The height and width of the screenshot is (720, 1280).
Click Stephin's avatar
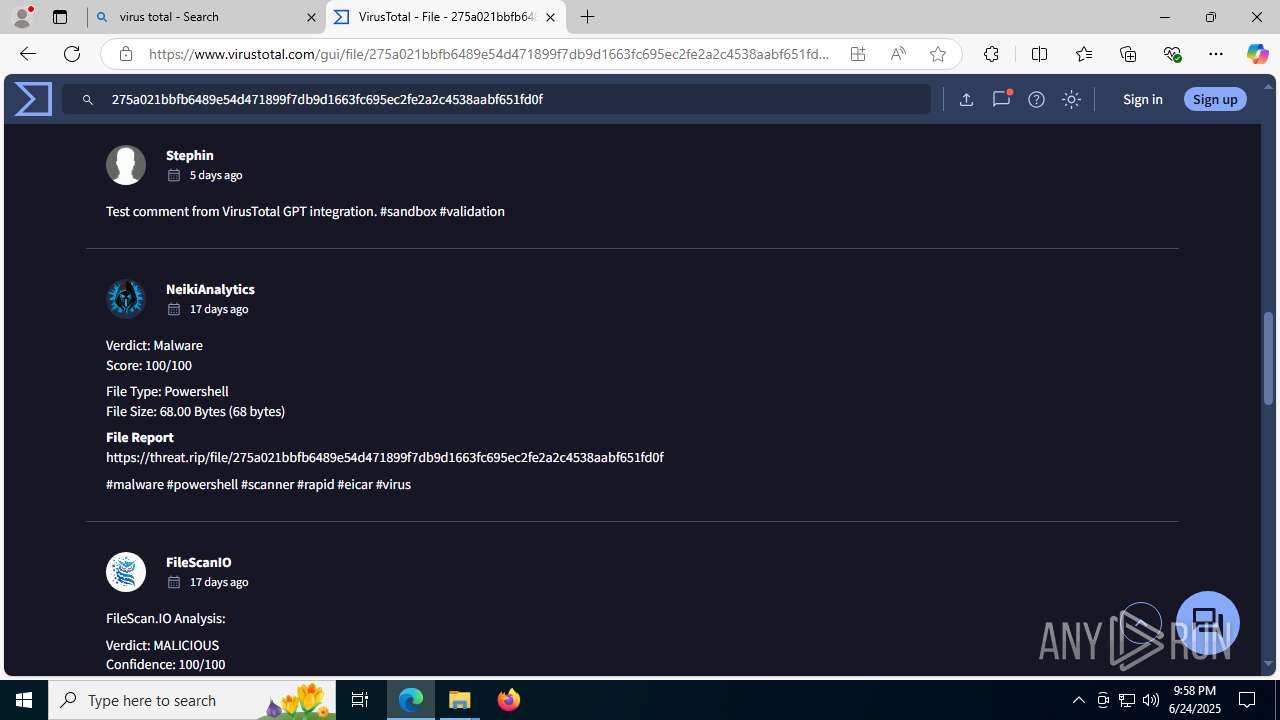[126, 165]
